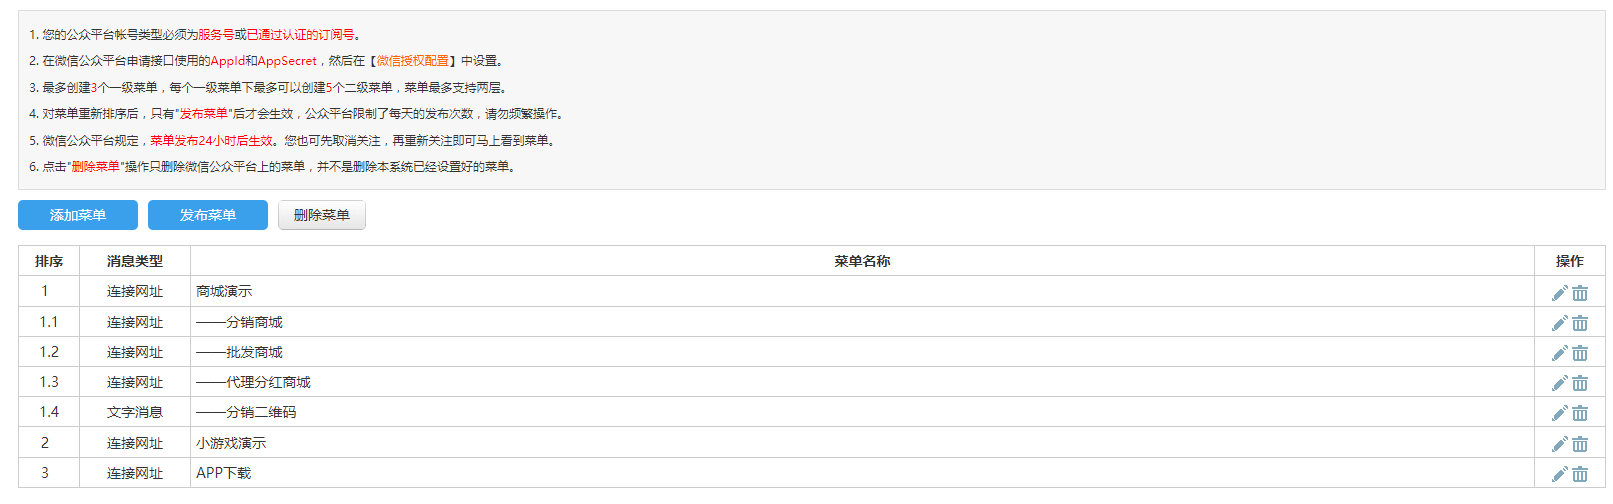Select the 消息类型 column header
This screenshot has height=504, width=1613.
tap(135, 261)
